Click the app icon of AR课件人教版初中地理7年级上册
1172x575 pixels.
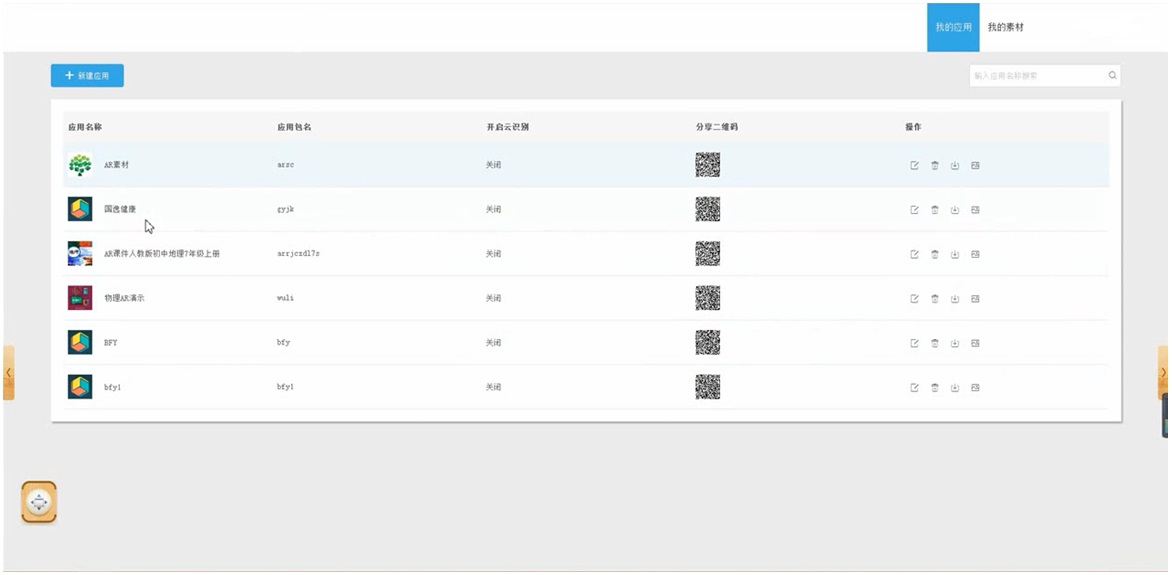click(x=80, y=253)
